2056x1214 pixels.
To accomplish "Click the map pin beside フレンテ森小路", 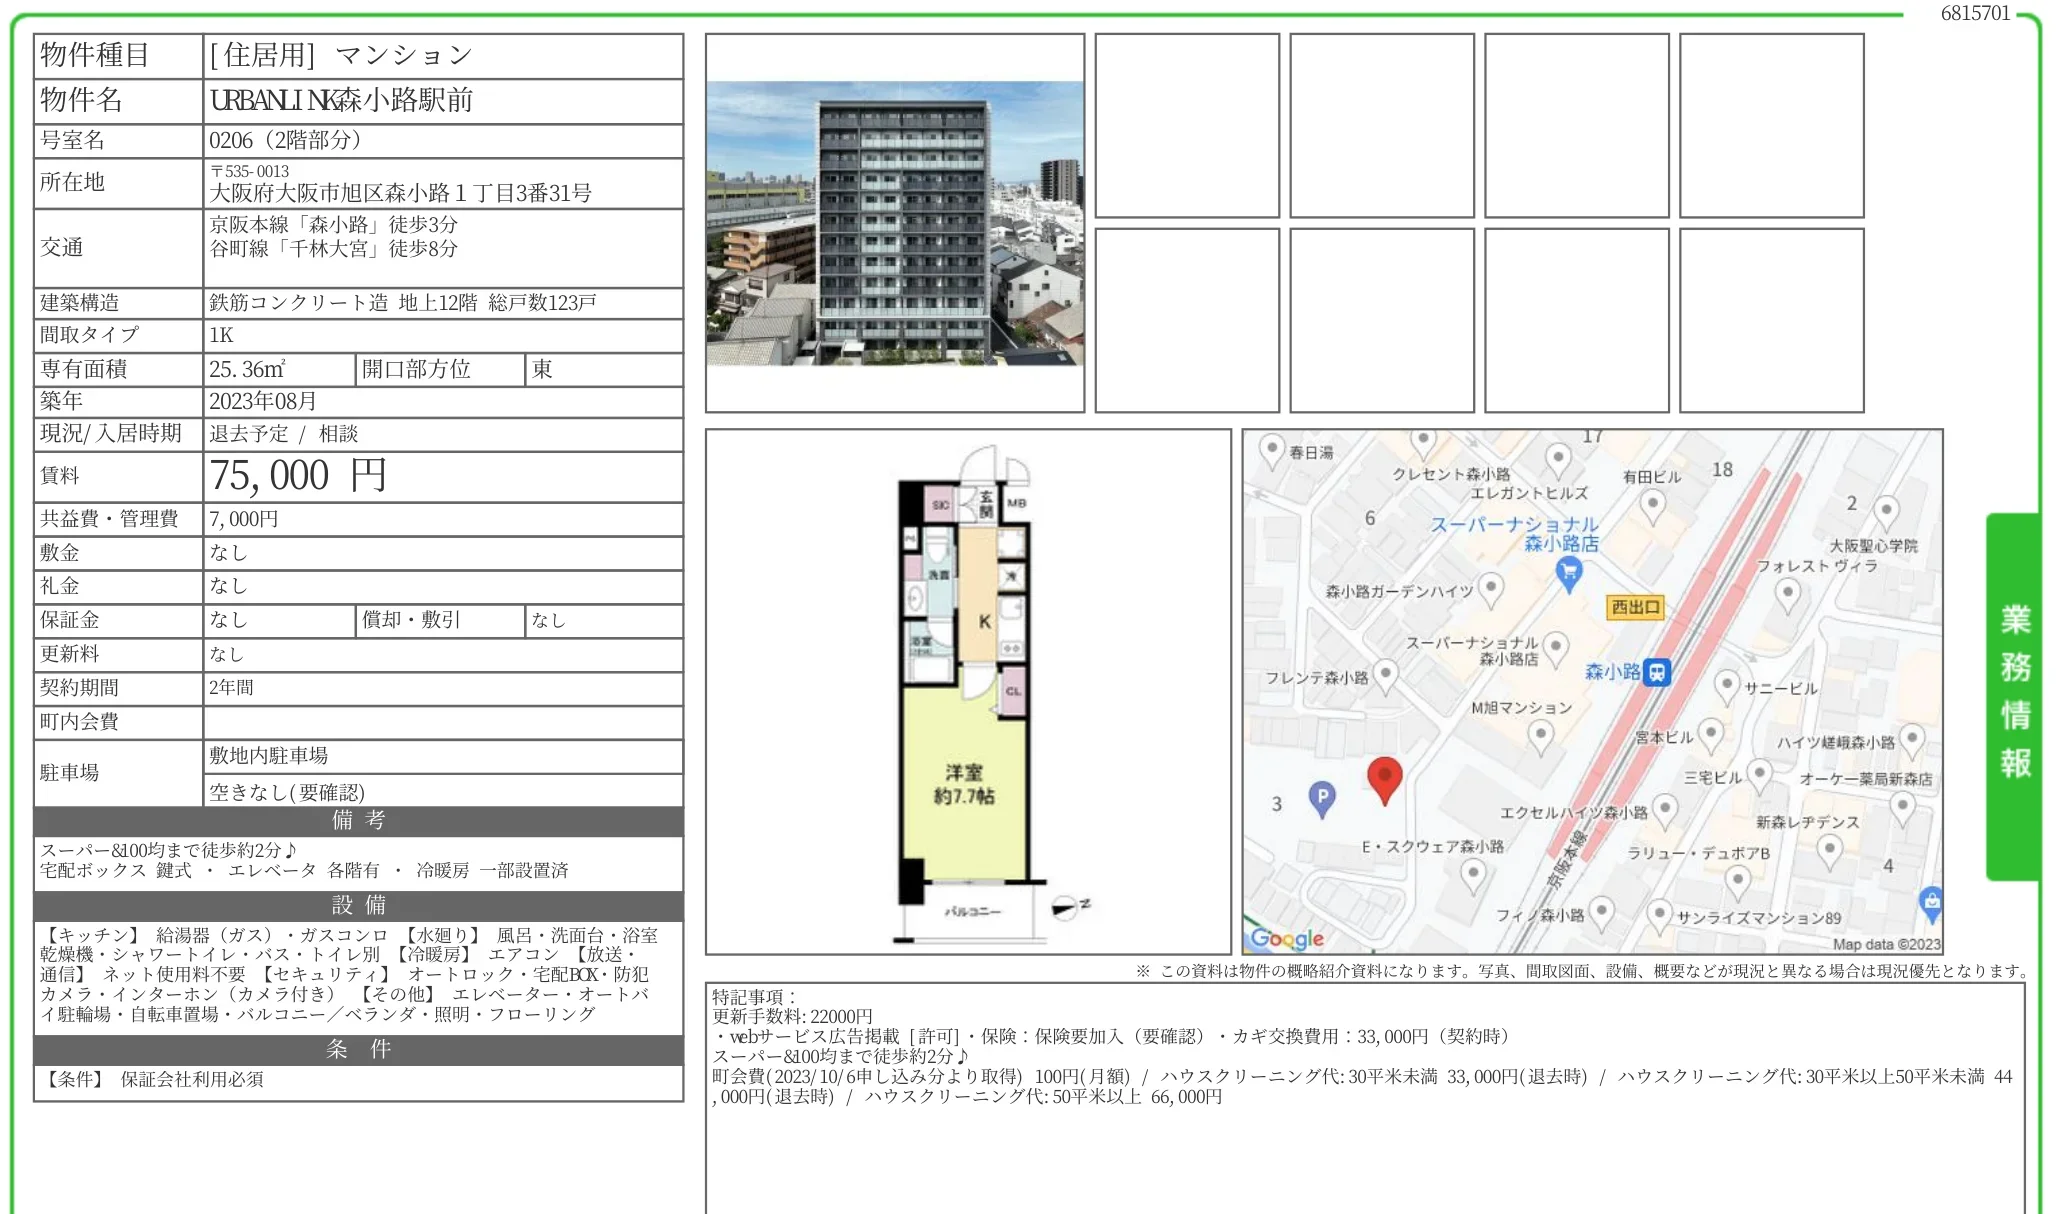I will 1385,676.
